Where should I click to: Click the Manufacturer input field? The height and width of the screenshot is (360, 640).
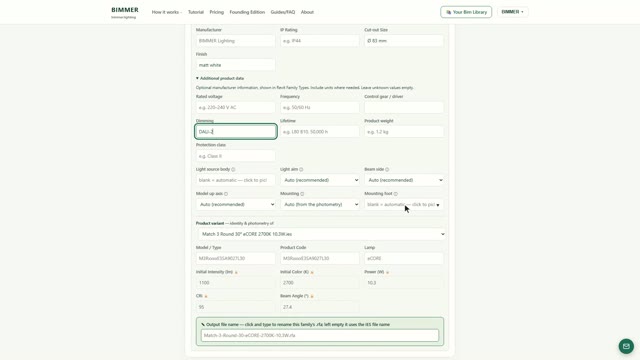pos(235,41)
